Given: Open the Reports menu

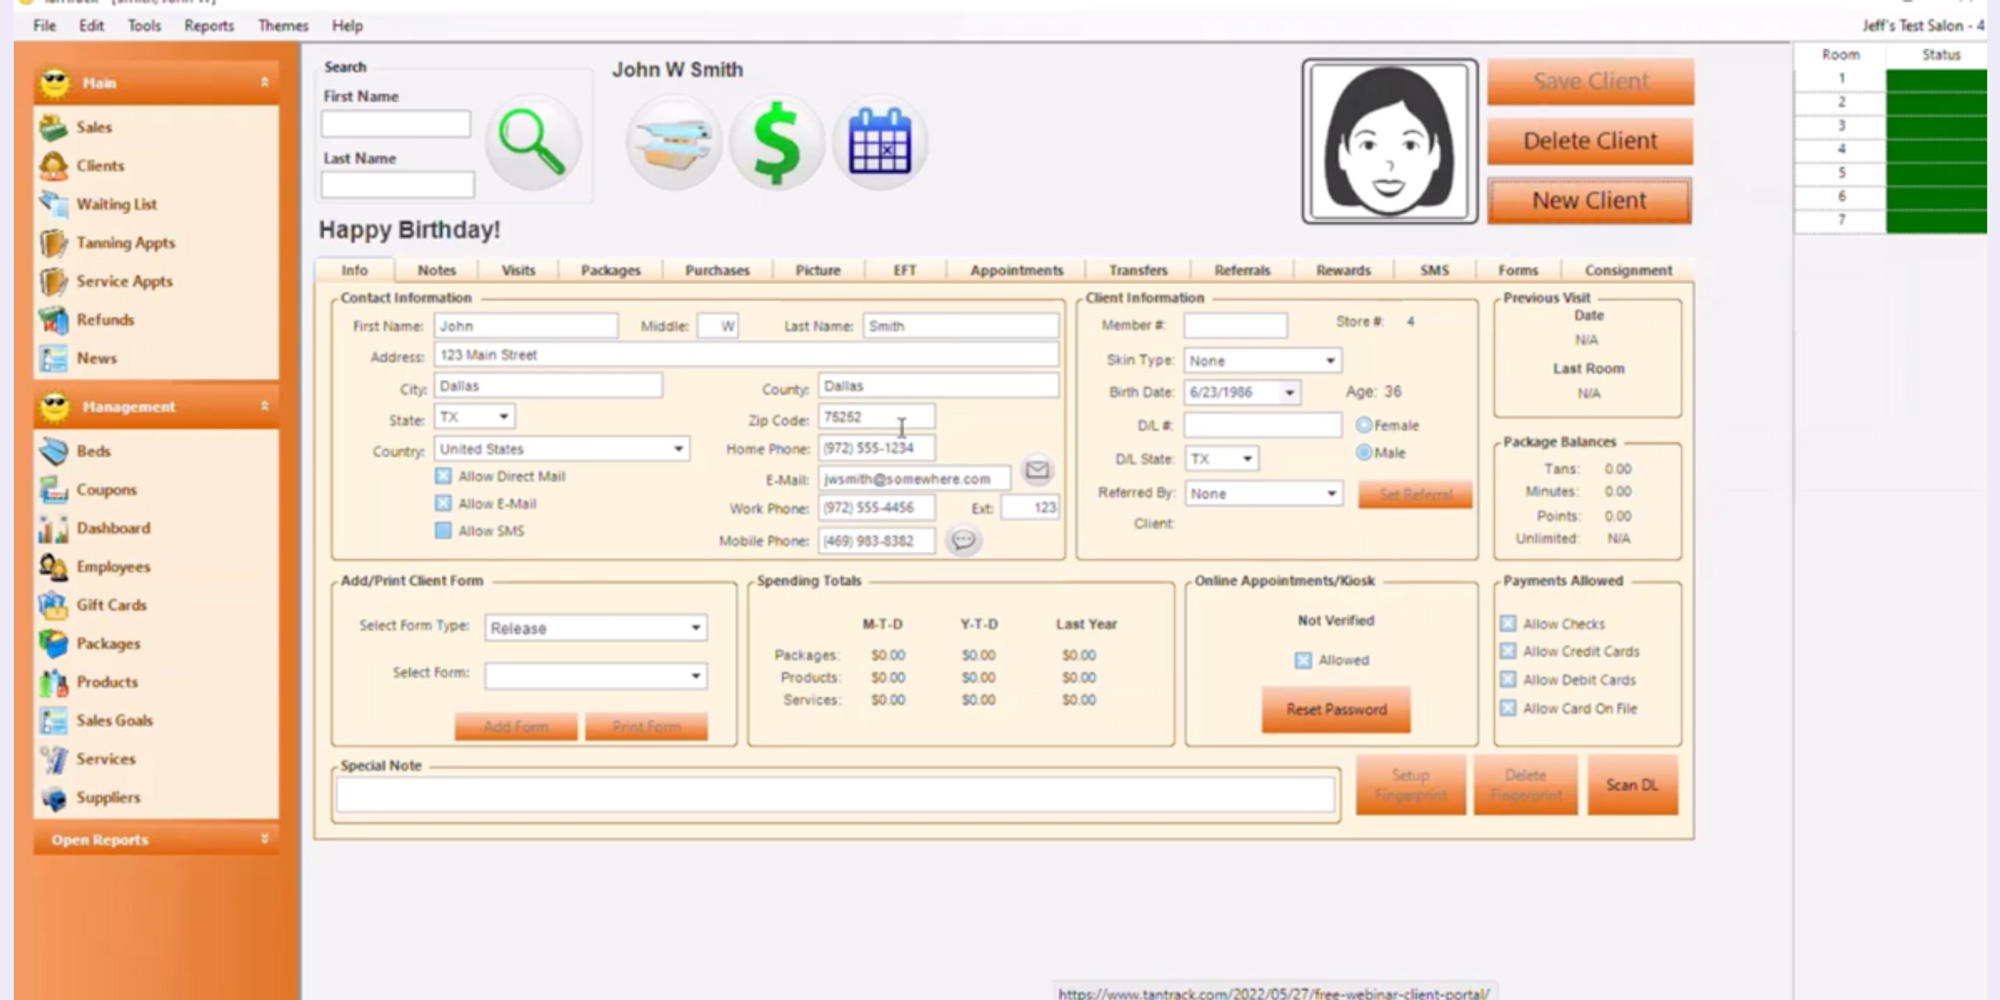Looking at the screenshot, I should pos(209,25).
